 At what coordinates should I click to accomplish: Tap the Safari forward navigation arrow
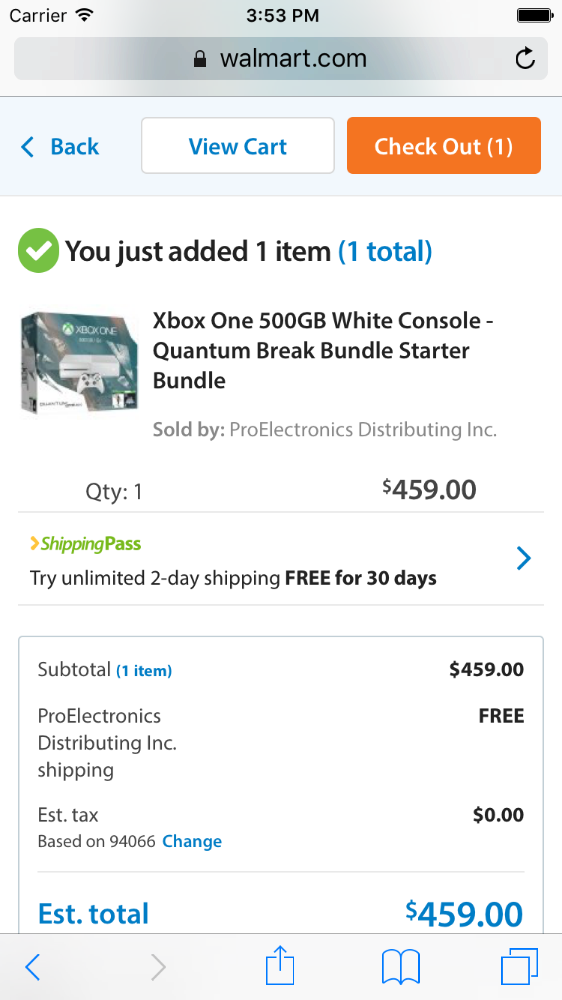pyautogui.click(x=158, y=967)
